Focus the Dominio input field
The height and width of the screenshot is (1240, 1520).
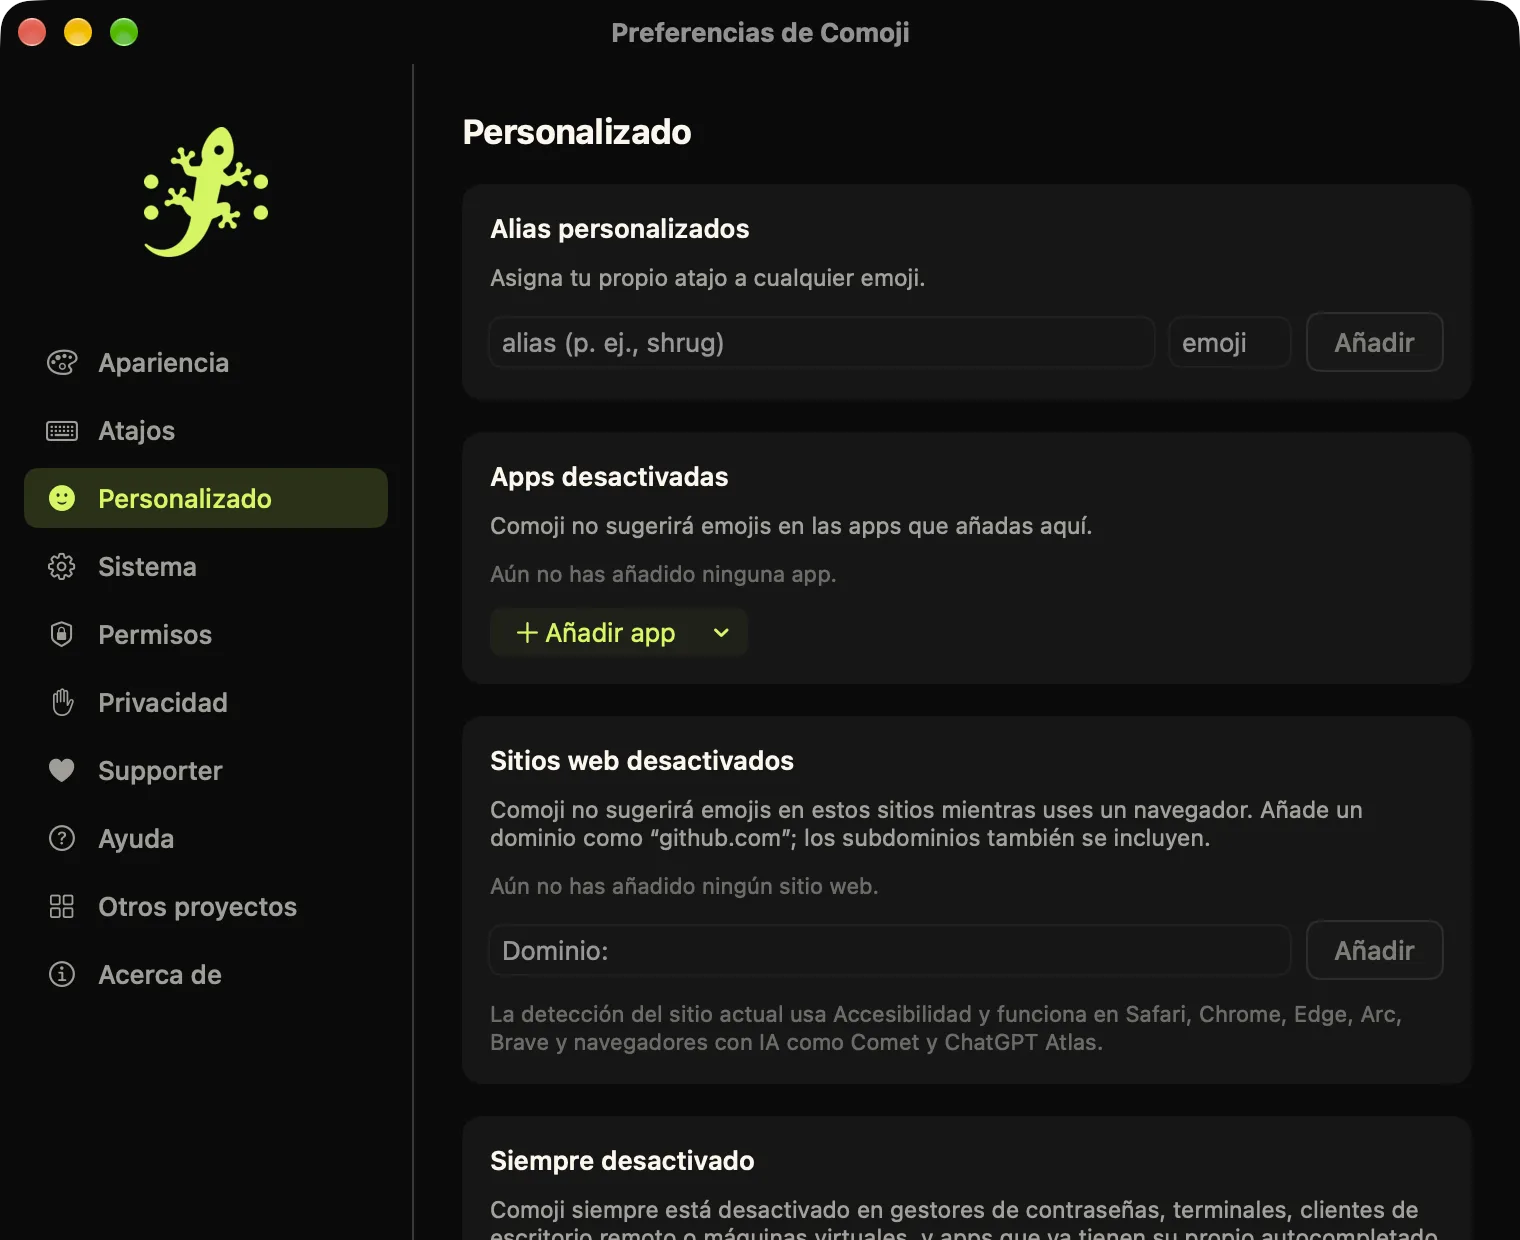[890, 951]
